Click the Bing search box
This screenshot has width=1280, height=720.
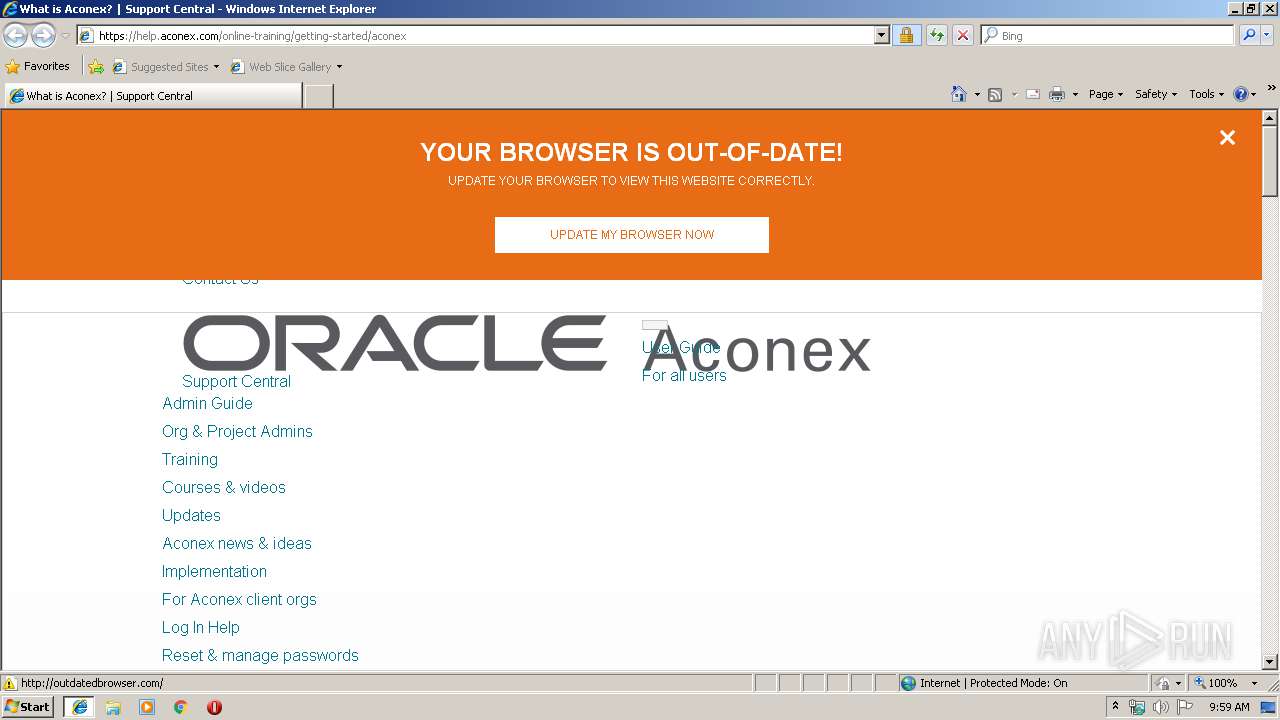coord(1107,36)
